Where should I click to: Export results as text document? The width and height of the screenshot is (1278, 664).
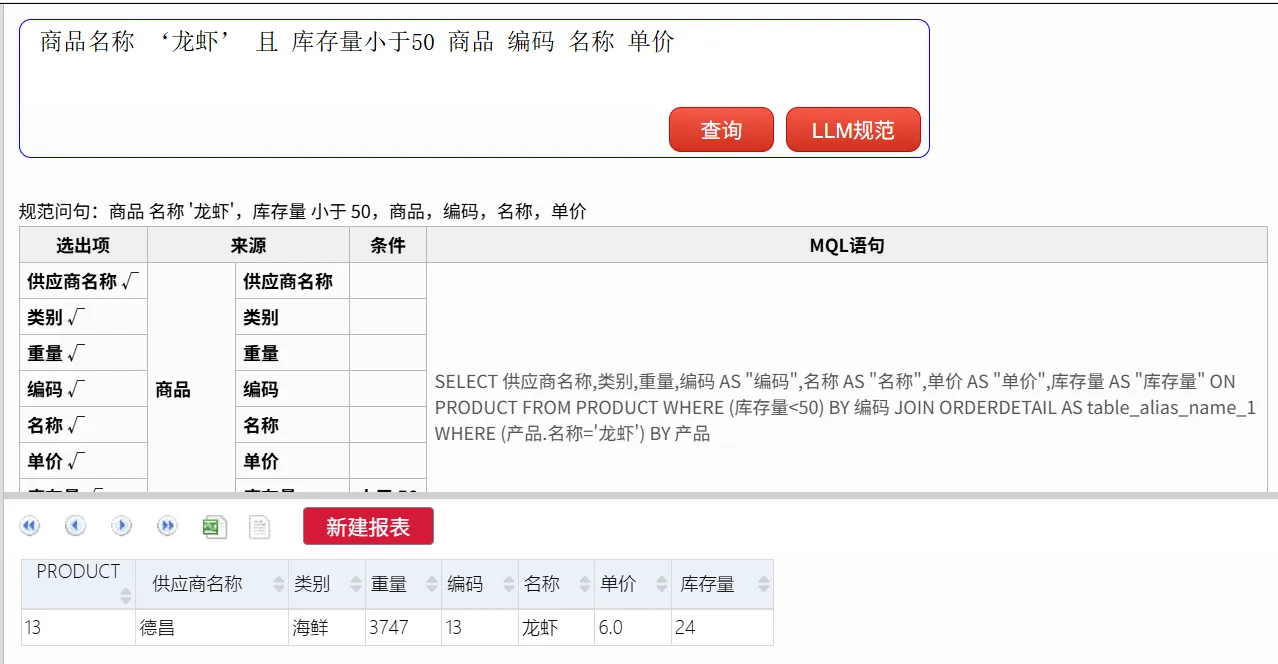[260, 527]
